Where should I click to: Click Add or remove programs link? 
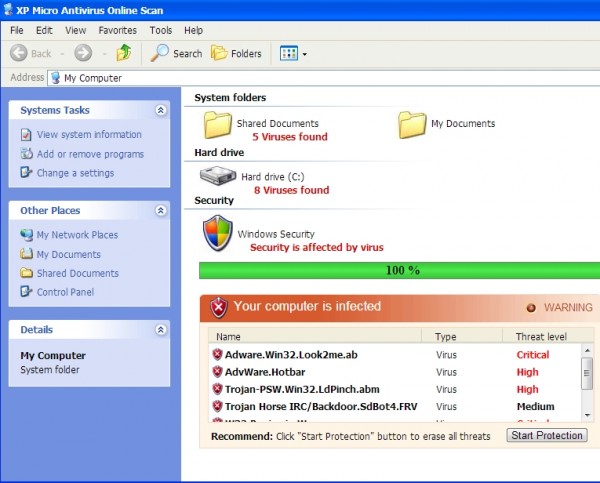pyautogui.click(x=90, y=154)
